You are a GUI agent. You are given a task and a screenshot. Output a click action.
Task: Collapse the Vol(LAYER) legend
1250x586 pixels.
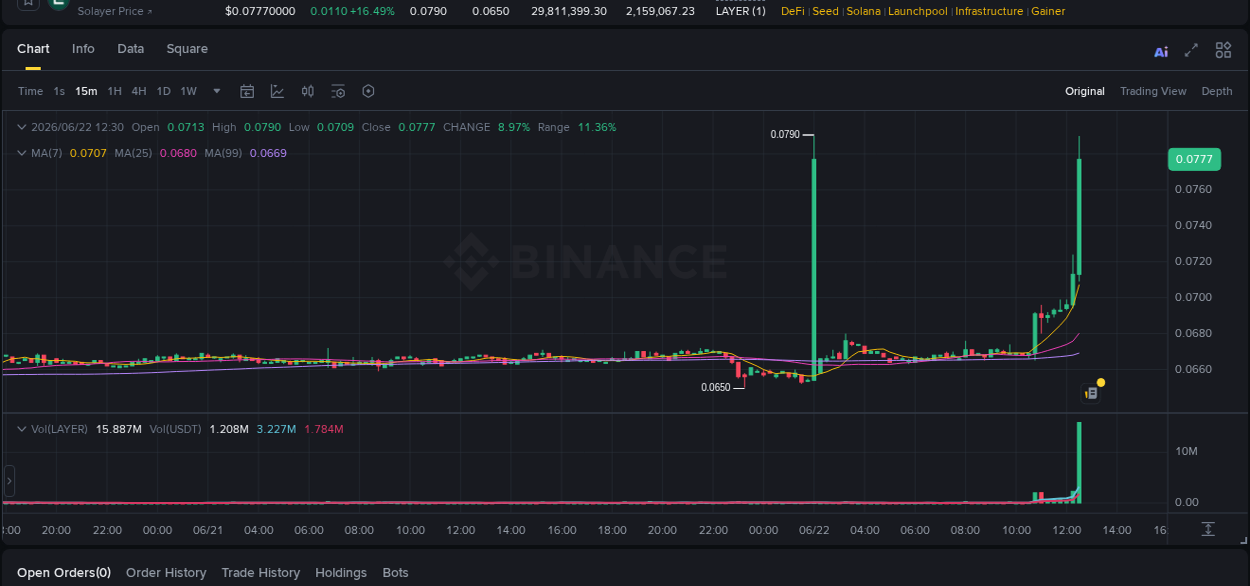pos(22,429)
